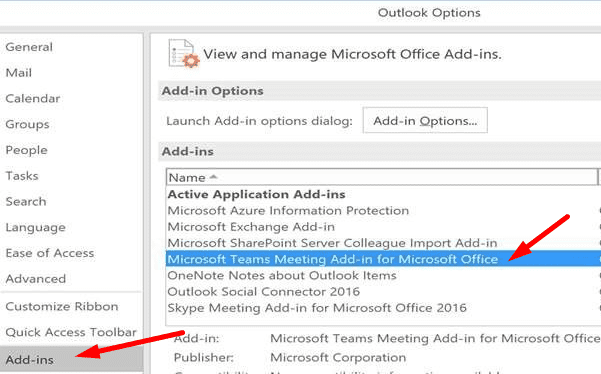The height and width of the screenshot is (374, 601).
Task: Choose the Tasks category
Action: tap(22, 176)
